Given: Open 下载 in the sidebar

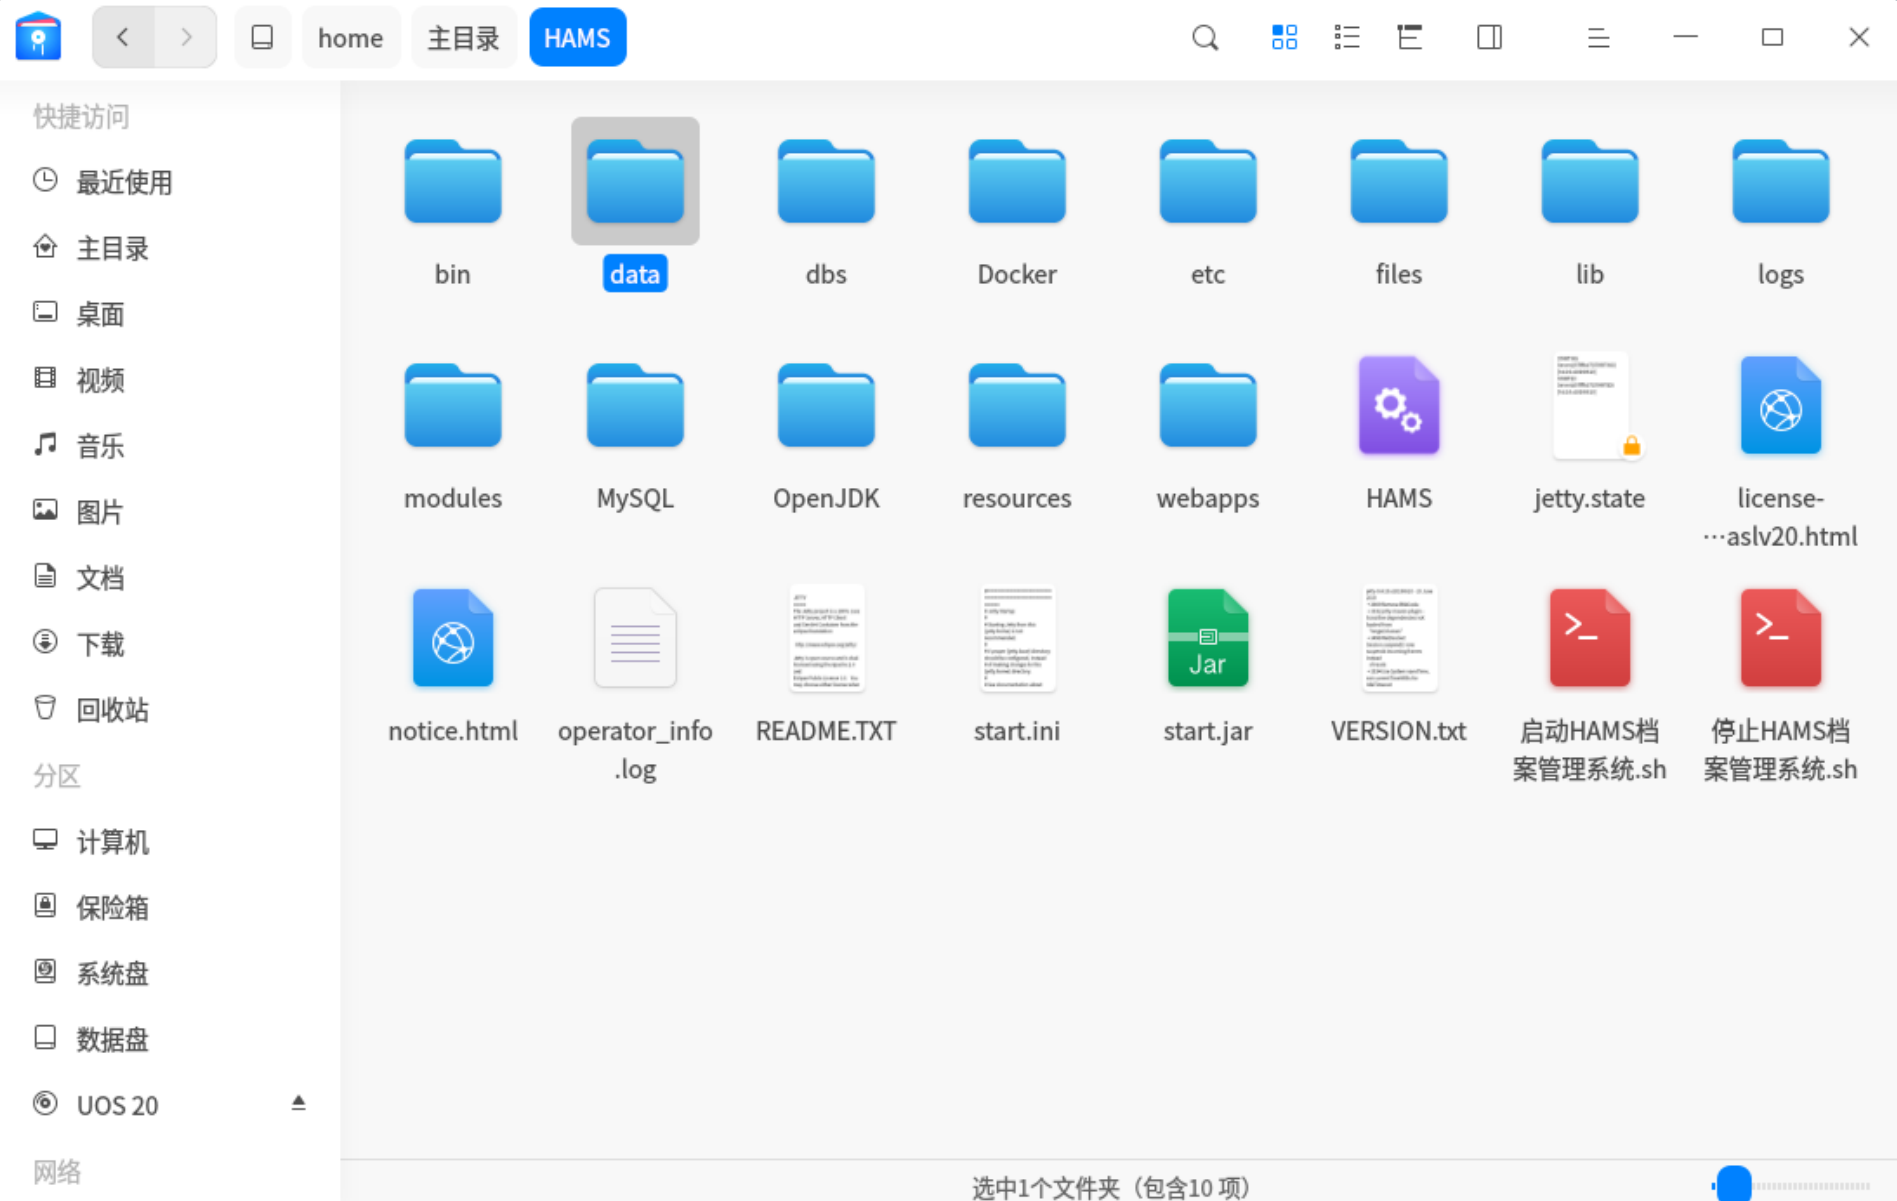Looking at the screenshot, I should coord(100,644).
